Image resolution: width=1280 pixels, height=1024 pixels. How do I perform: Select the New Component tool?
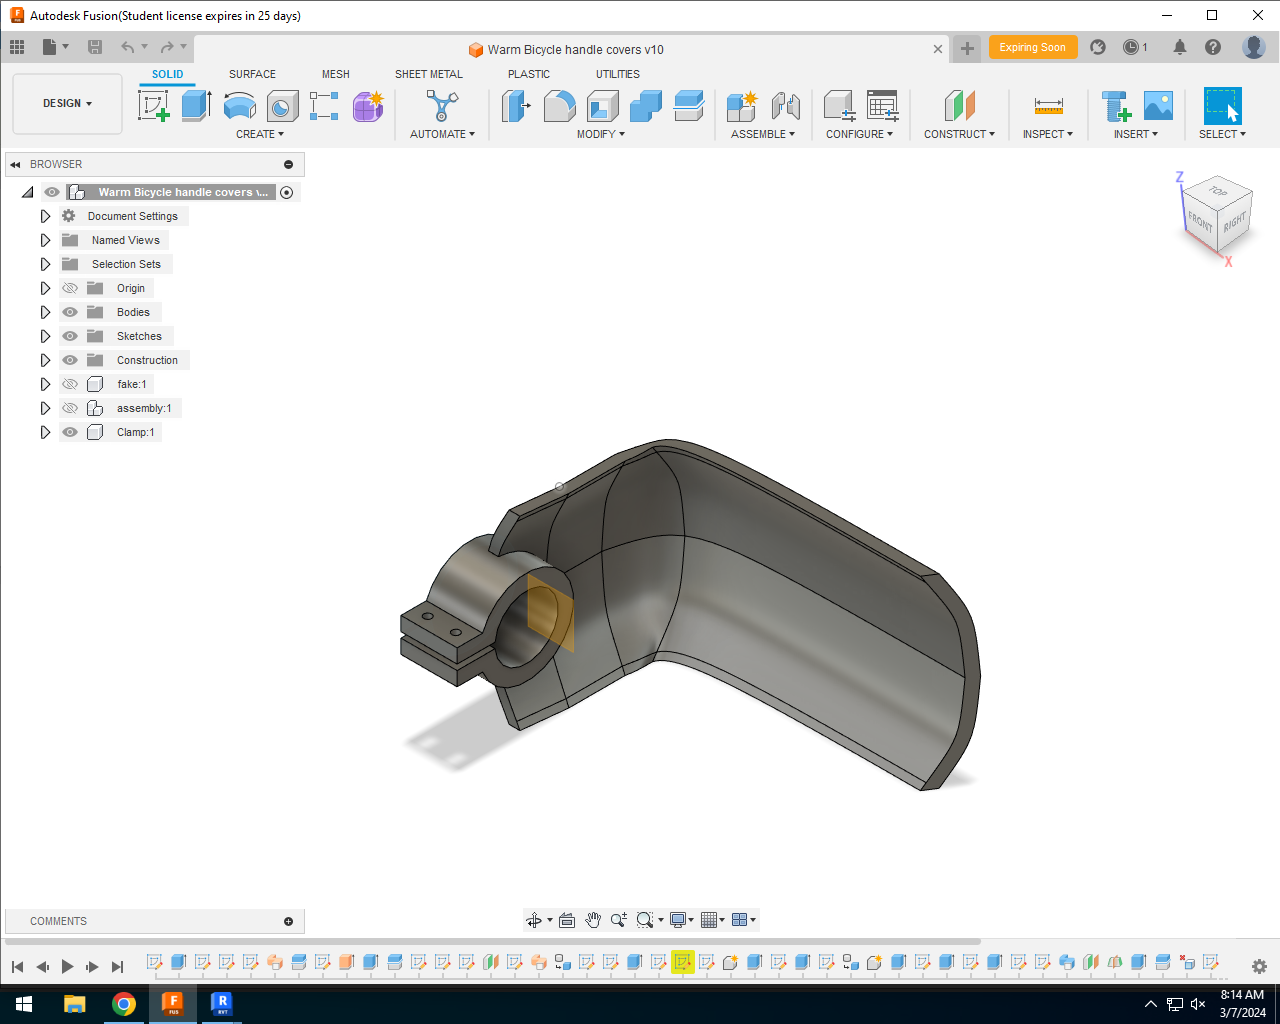742,105
